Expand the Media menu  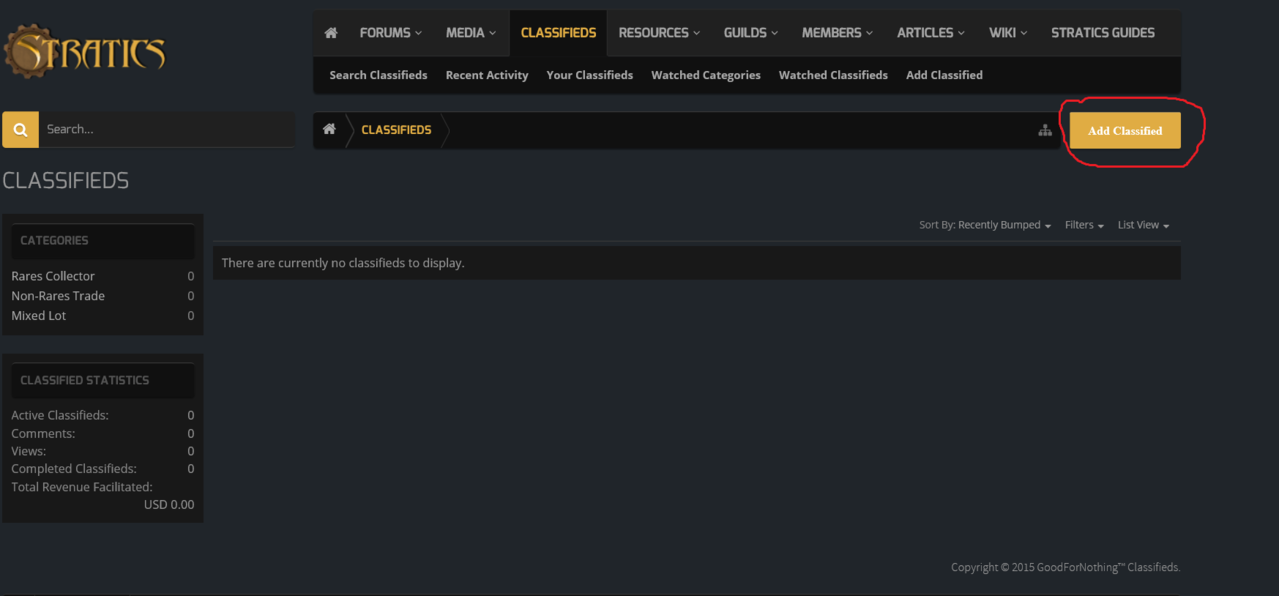click(x=471, y=33)
